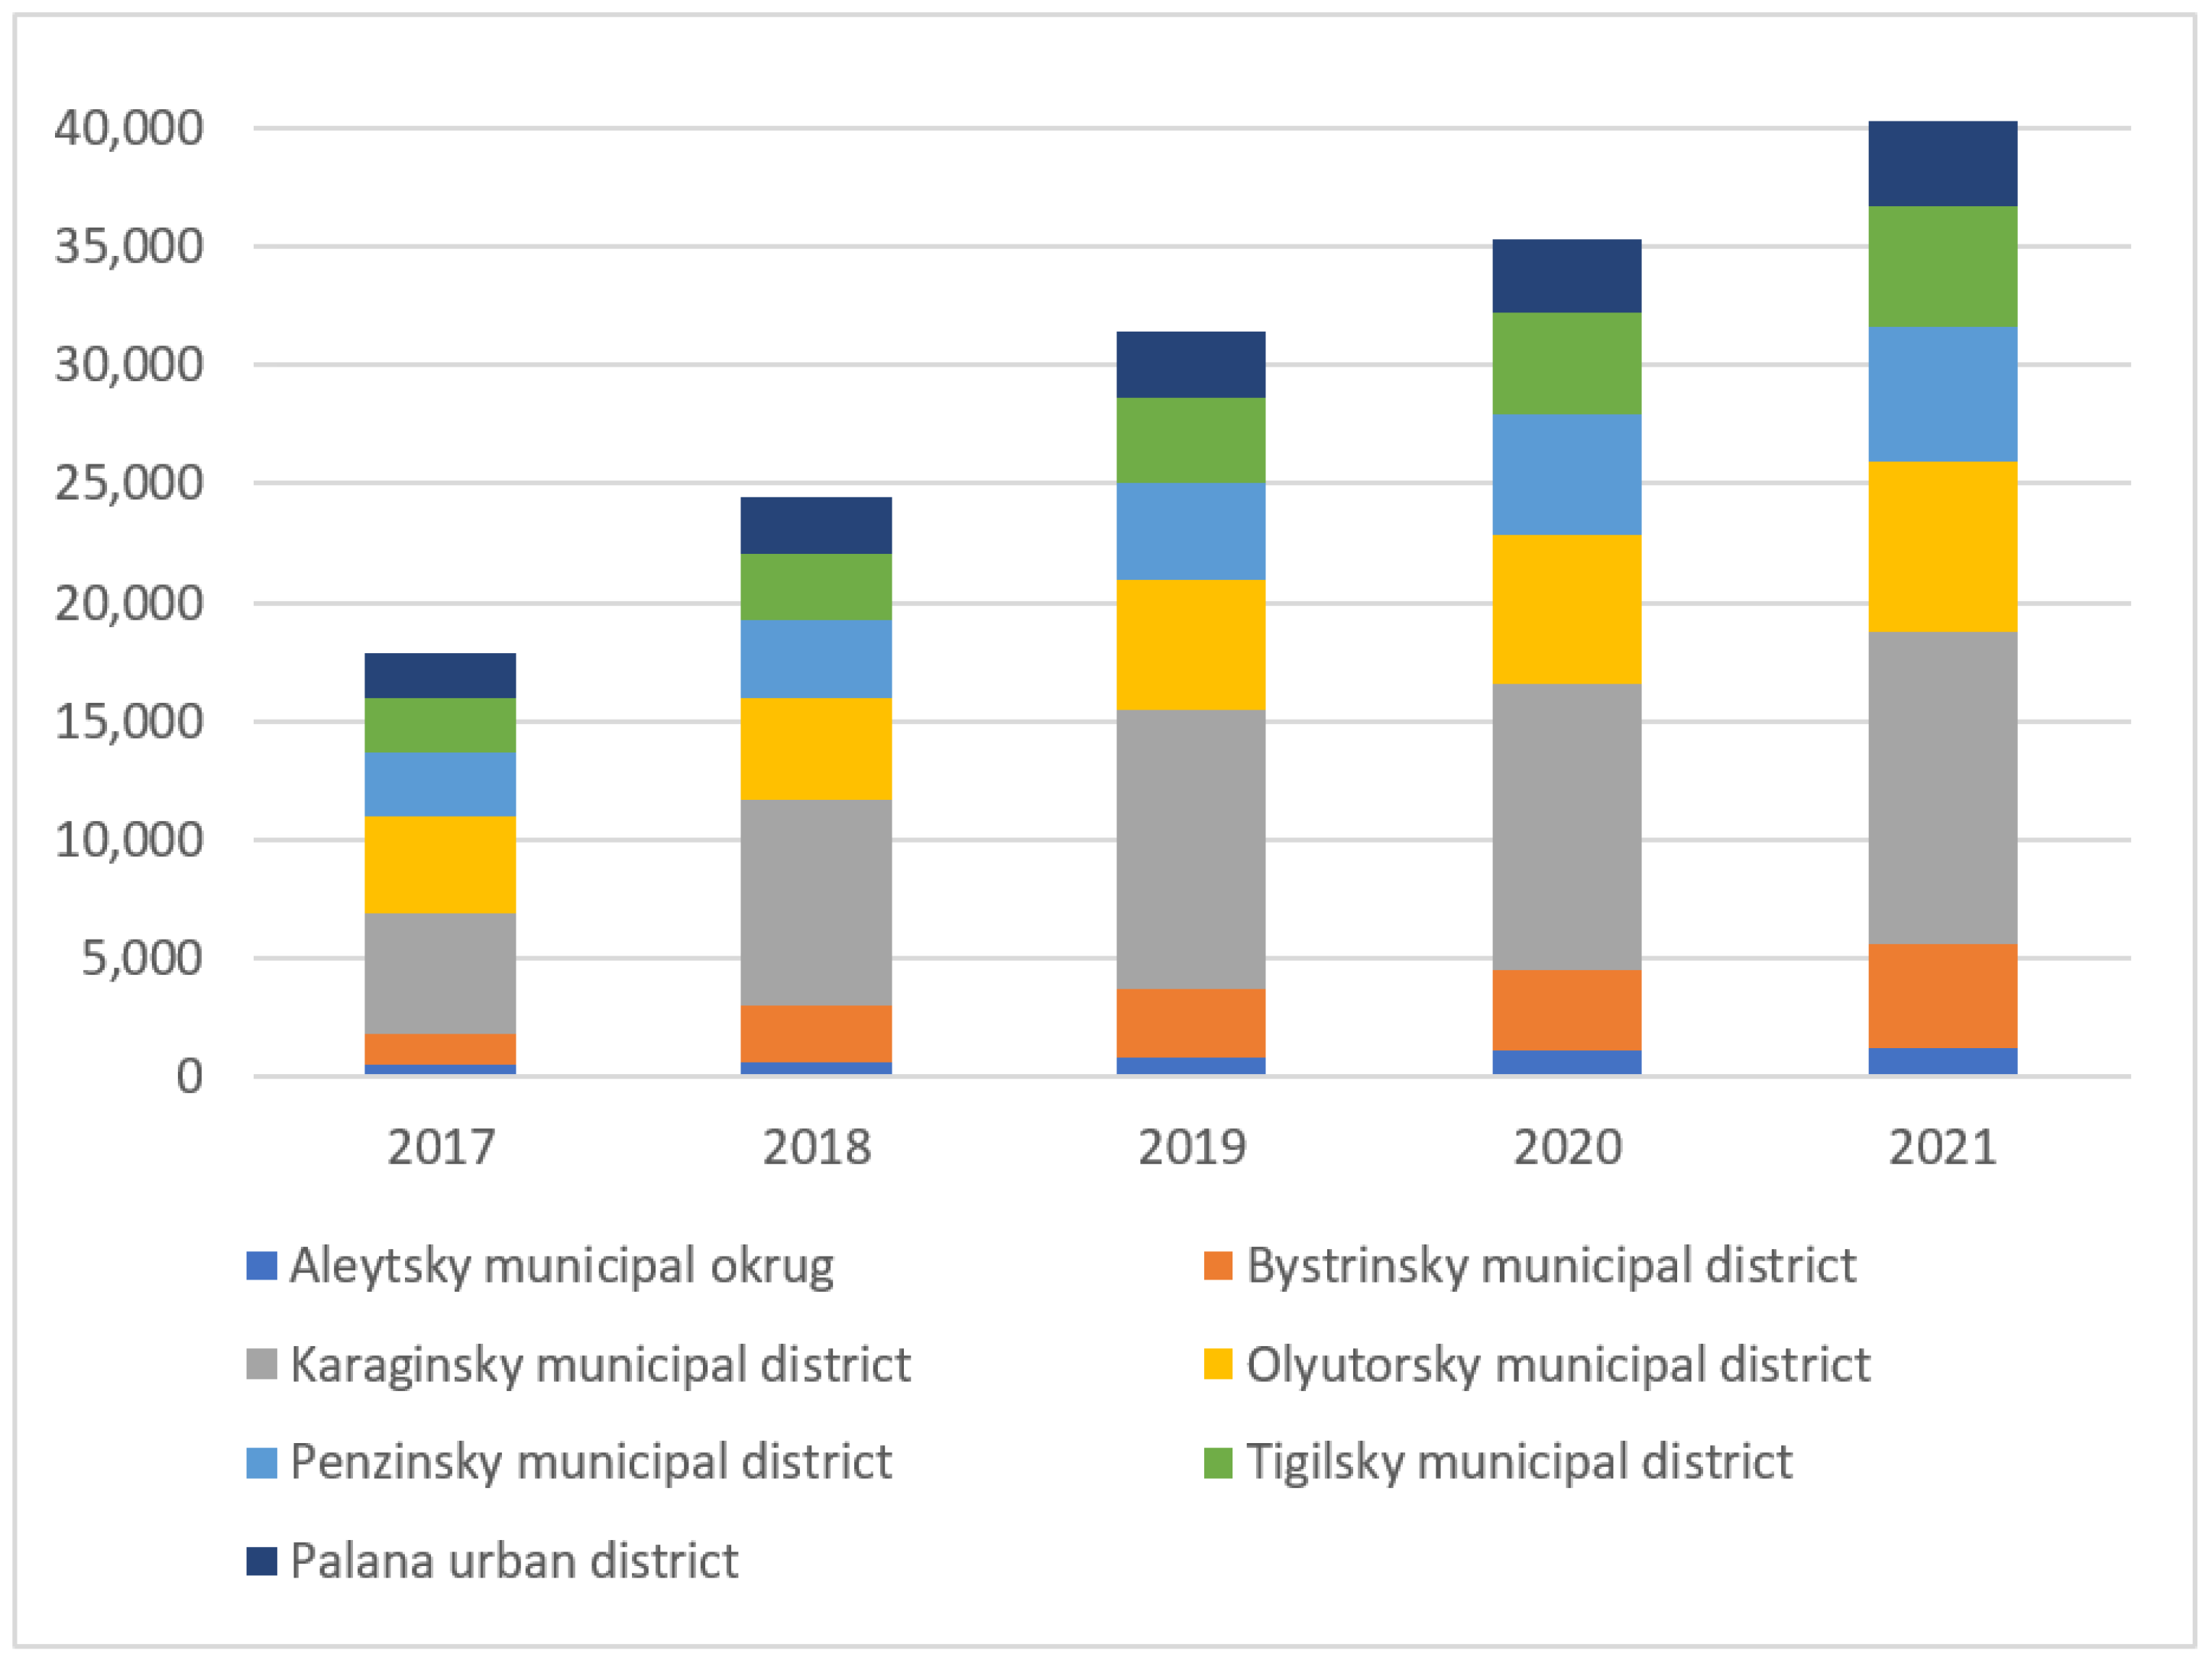Click the Penzinsky municipal district legend swatch
This screenshot has width=2212, height=1660.
coord(261,1462)
